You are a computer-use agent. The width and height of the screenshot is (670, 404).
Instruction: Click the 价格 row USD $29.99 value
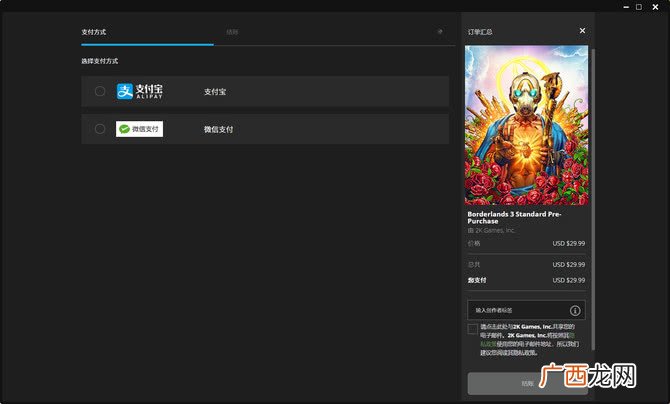(x=569, y=243)
